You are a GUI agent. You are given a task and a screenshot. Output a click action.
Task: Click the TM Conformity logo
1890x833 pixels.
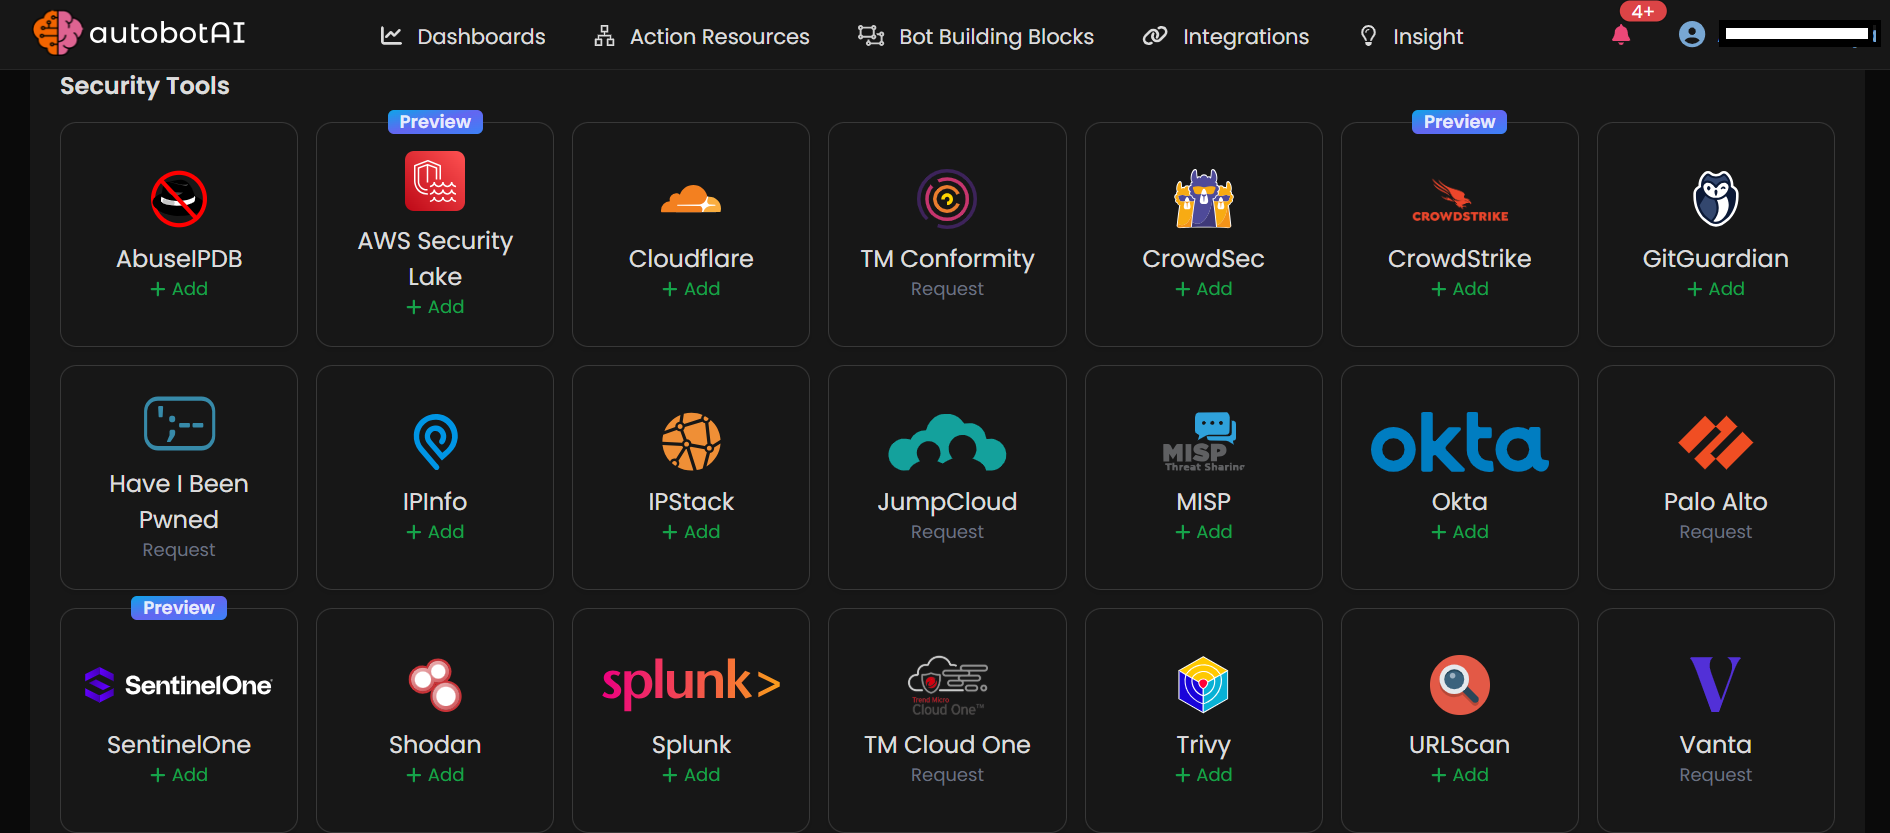pos(947,199)
